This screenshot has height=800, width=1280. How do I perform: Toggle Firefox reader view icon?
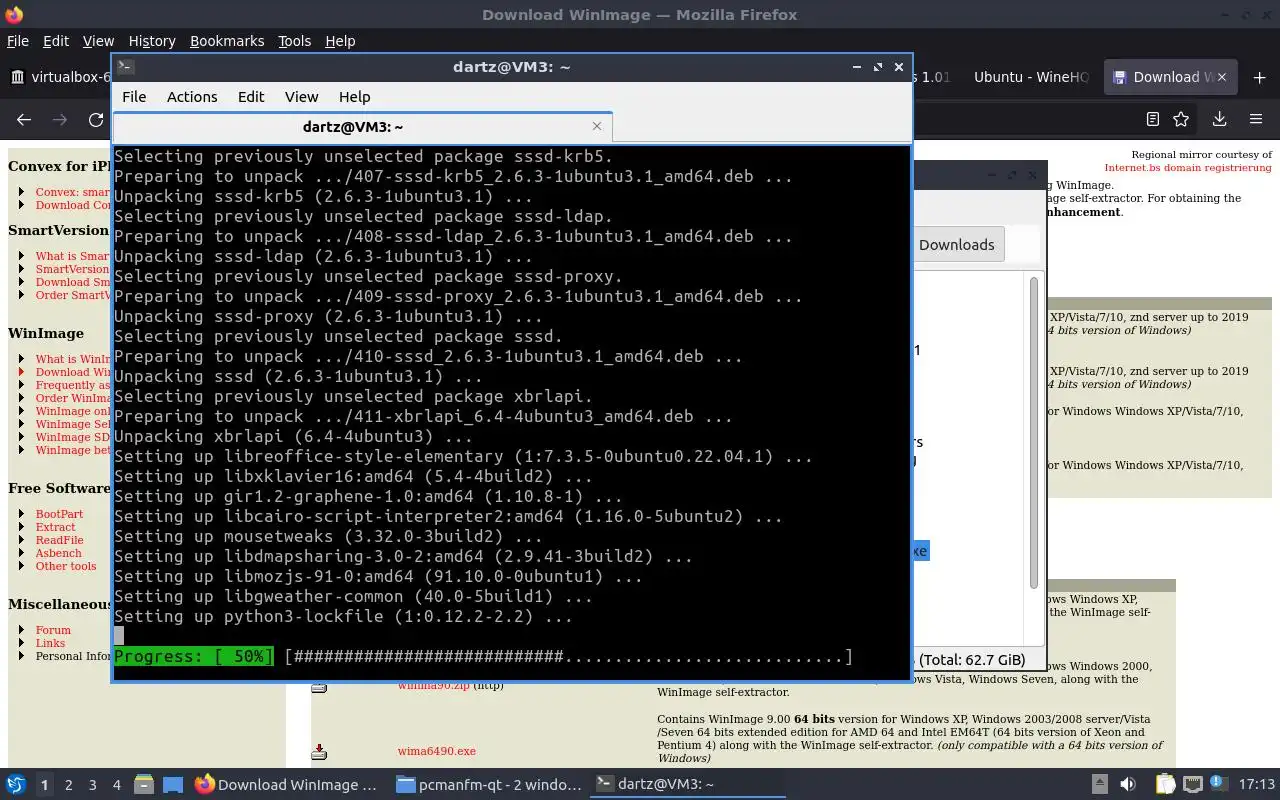pyautogui.click(x=1152, y=119)
